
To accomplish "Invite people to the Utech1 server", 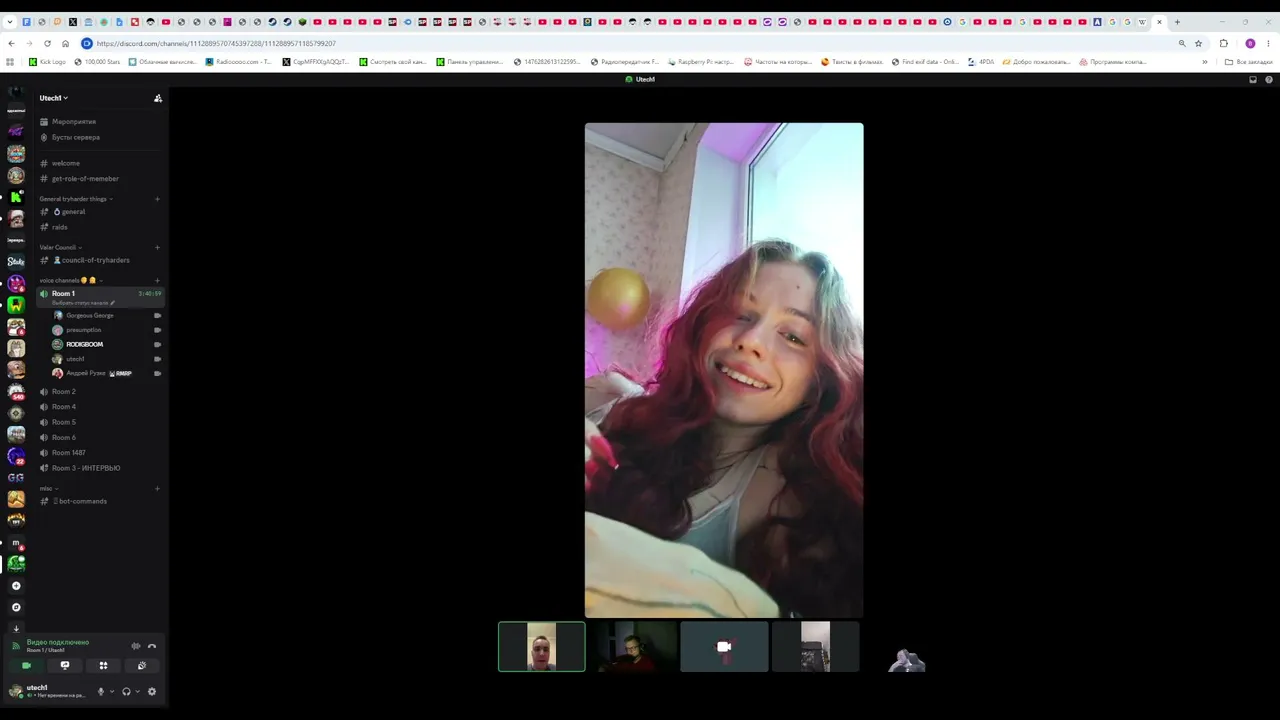I will 158,98.
